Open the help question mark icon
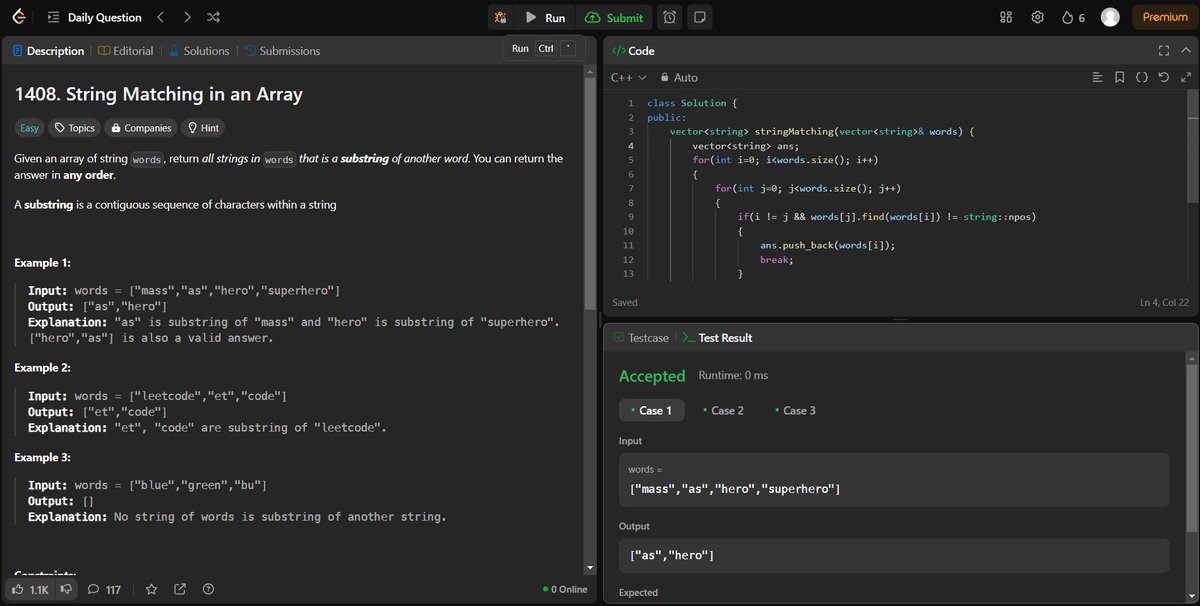Screen dimensions: 1200x606 coord(208,589)
